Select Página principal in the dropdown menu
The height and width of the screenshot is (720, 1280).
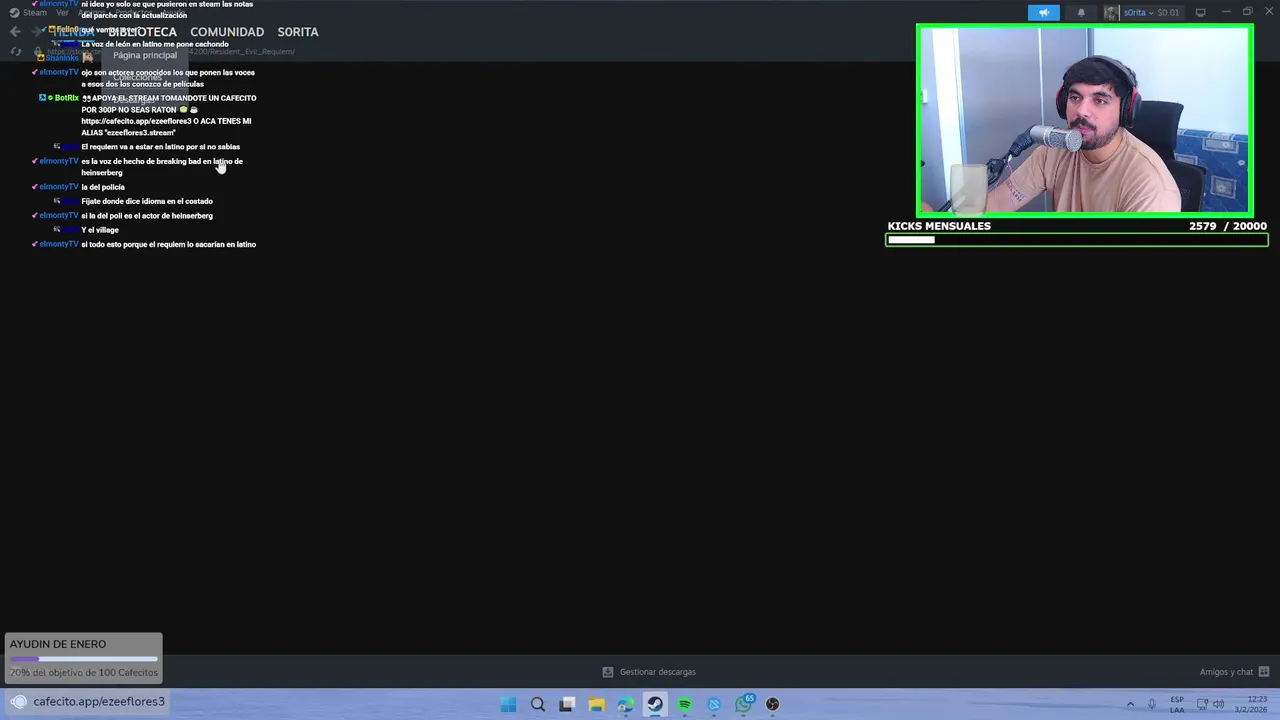(145, 55)
